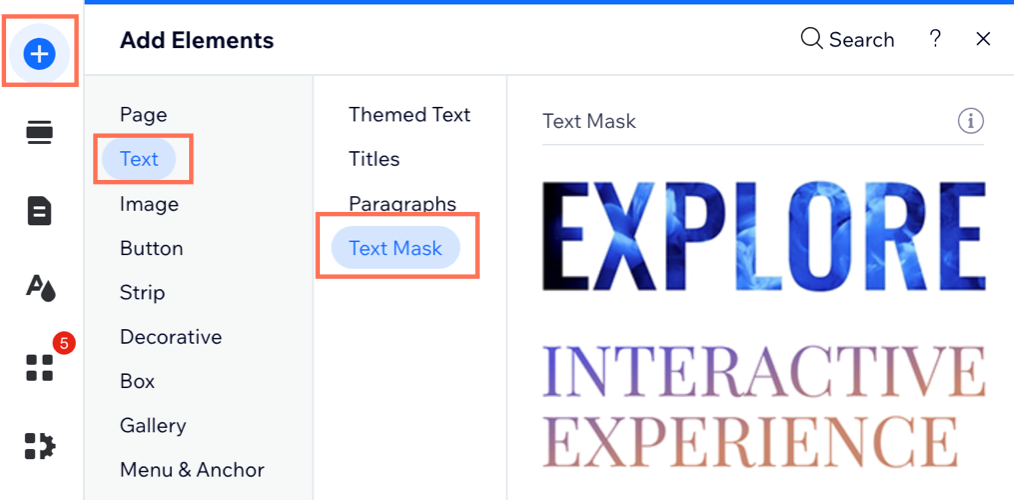Add the Interactive Experience gradient text mask
Viewport: 1014px width, 500px height.
[763, 406]
